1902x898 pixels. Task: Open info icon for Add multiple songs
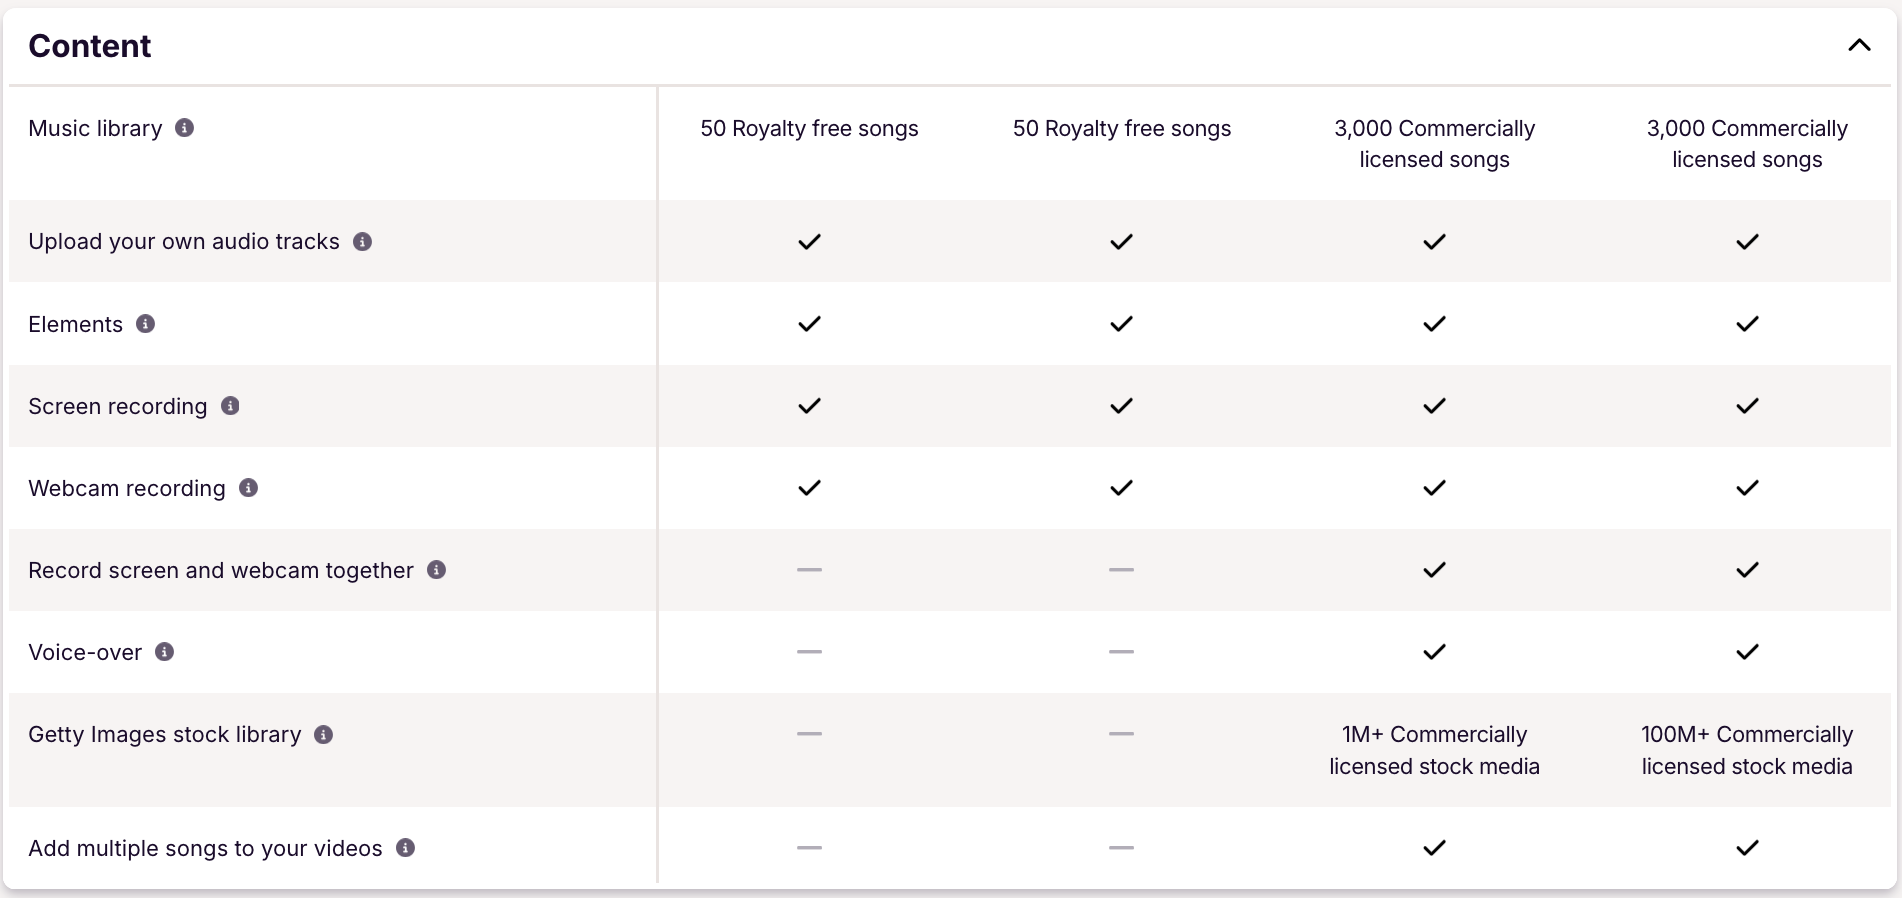click(405, 848)
